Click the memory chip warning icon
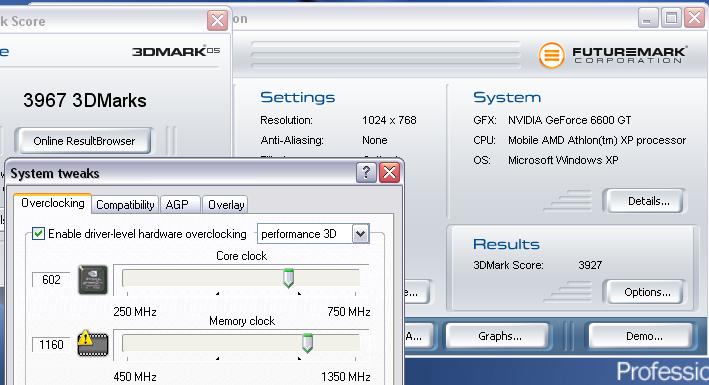This screenshot has height=385, width=709. (93, 344)
